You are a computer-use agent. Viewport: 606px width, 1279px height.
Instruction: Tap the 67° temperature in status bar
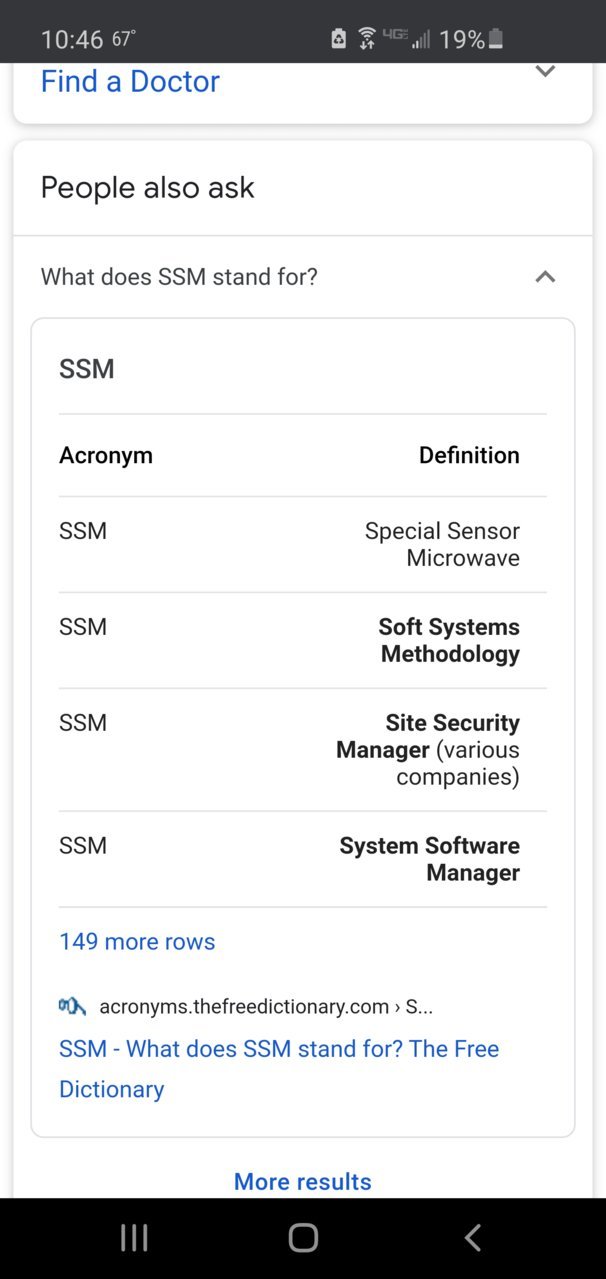click(124, 39)
